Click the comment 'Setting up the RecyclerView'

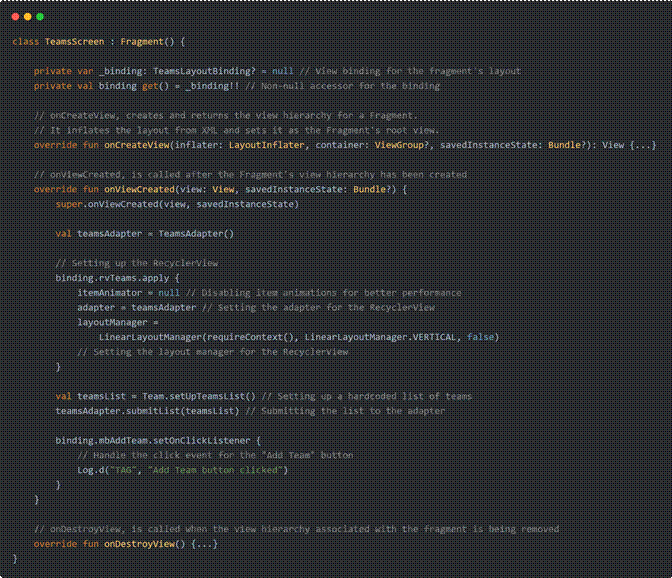click(x=137, y=263)
